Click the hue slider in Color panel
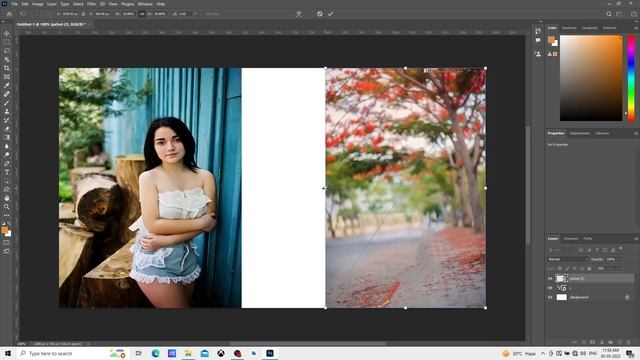This screenshot has height=360, width=640. pyautogui.click(x=631, y=78)
